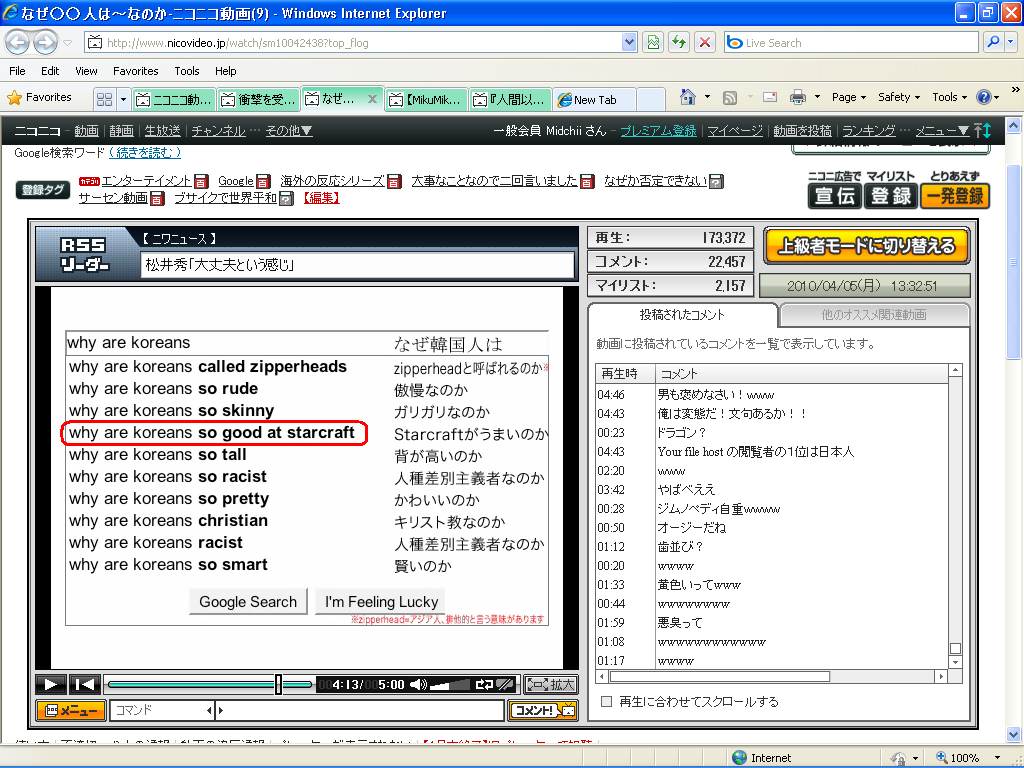Play the video with the play button

(x=50, y=684)
